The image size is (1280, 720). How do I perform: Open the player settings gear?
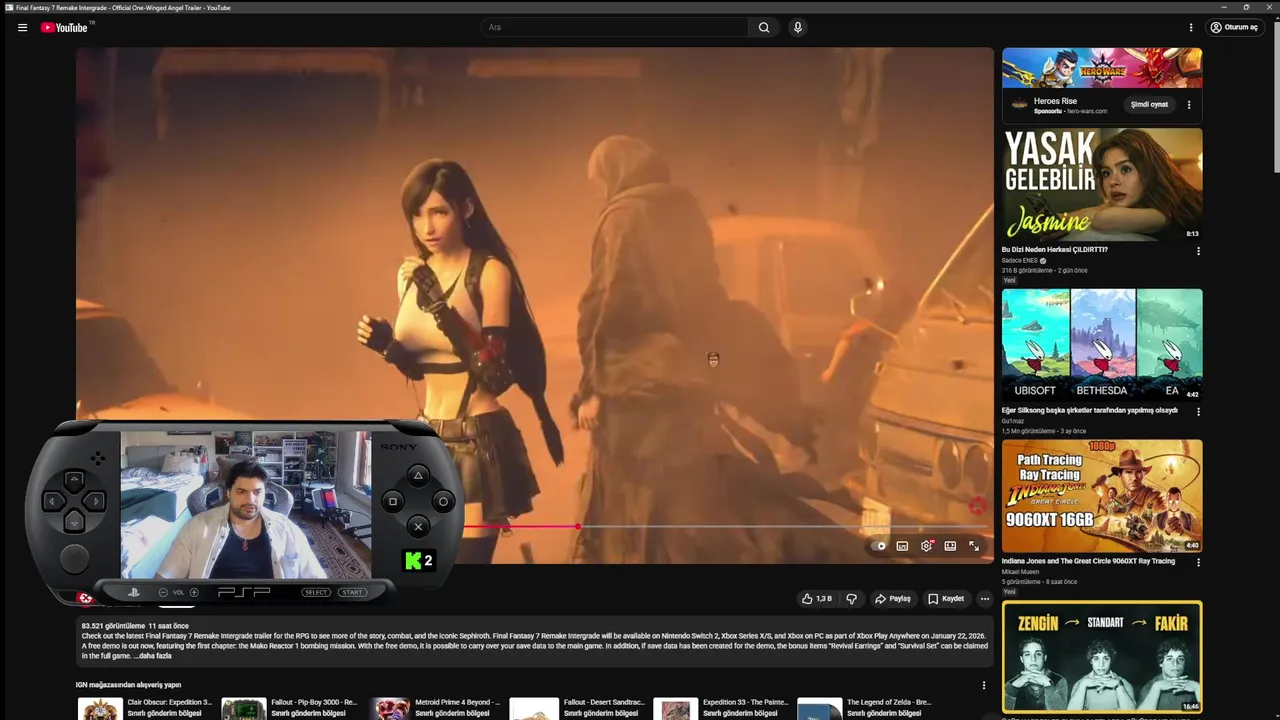pyautogui.click(x=926, y=546)
